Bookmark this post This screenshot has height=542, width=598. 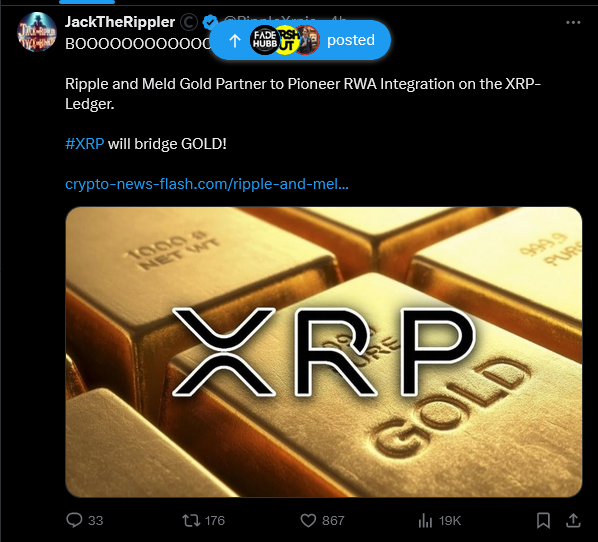click(543, 520)
